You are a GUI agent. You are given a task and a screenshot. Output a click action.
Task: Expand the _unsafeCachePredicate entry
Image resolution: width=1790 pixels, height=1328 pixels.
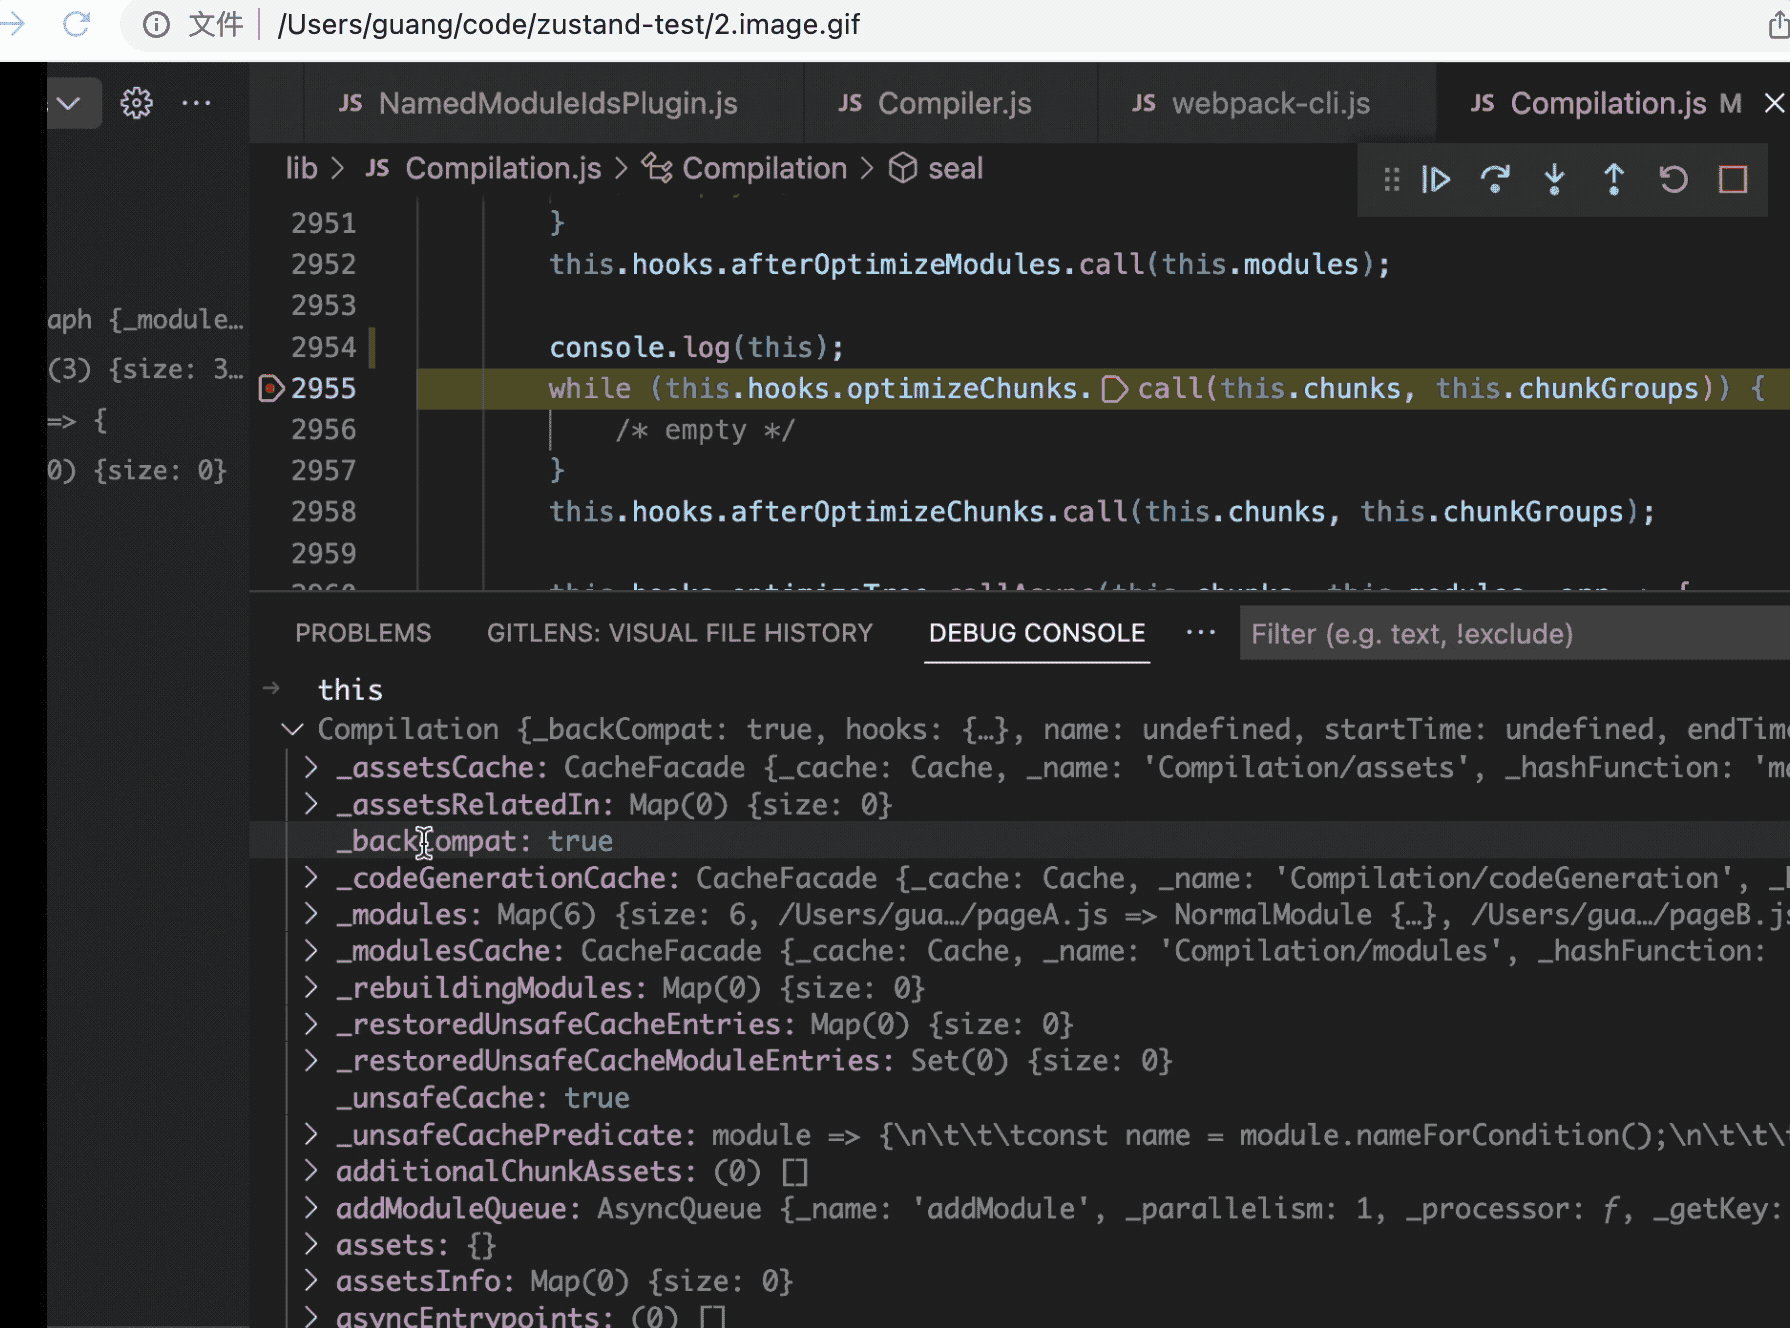[311, 1135]
